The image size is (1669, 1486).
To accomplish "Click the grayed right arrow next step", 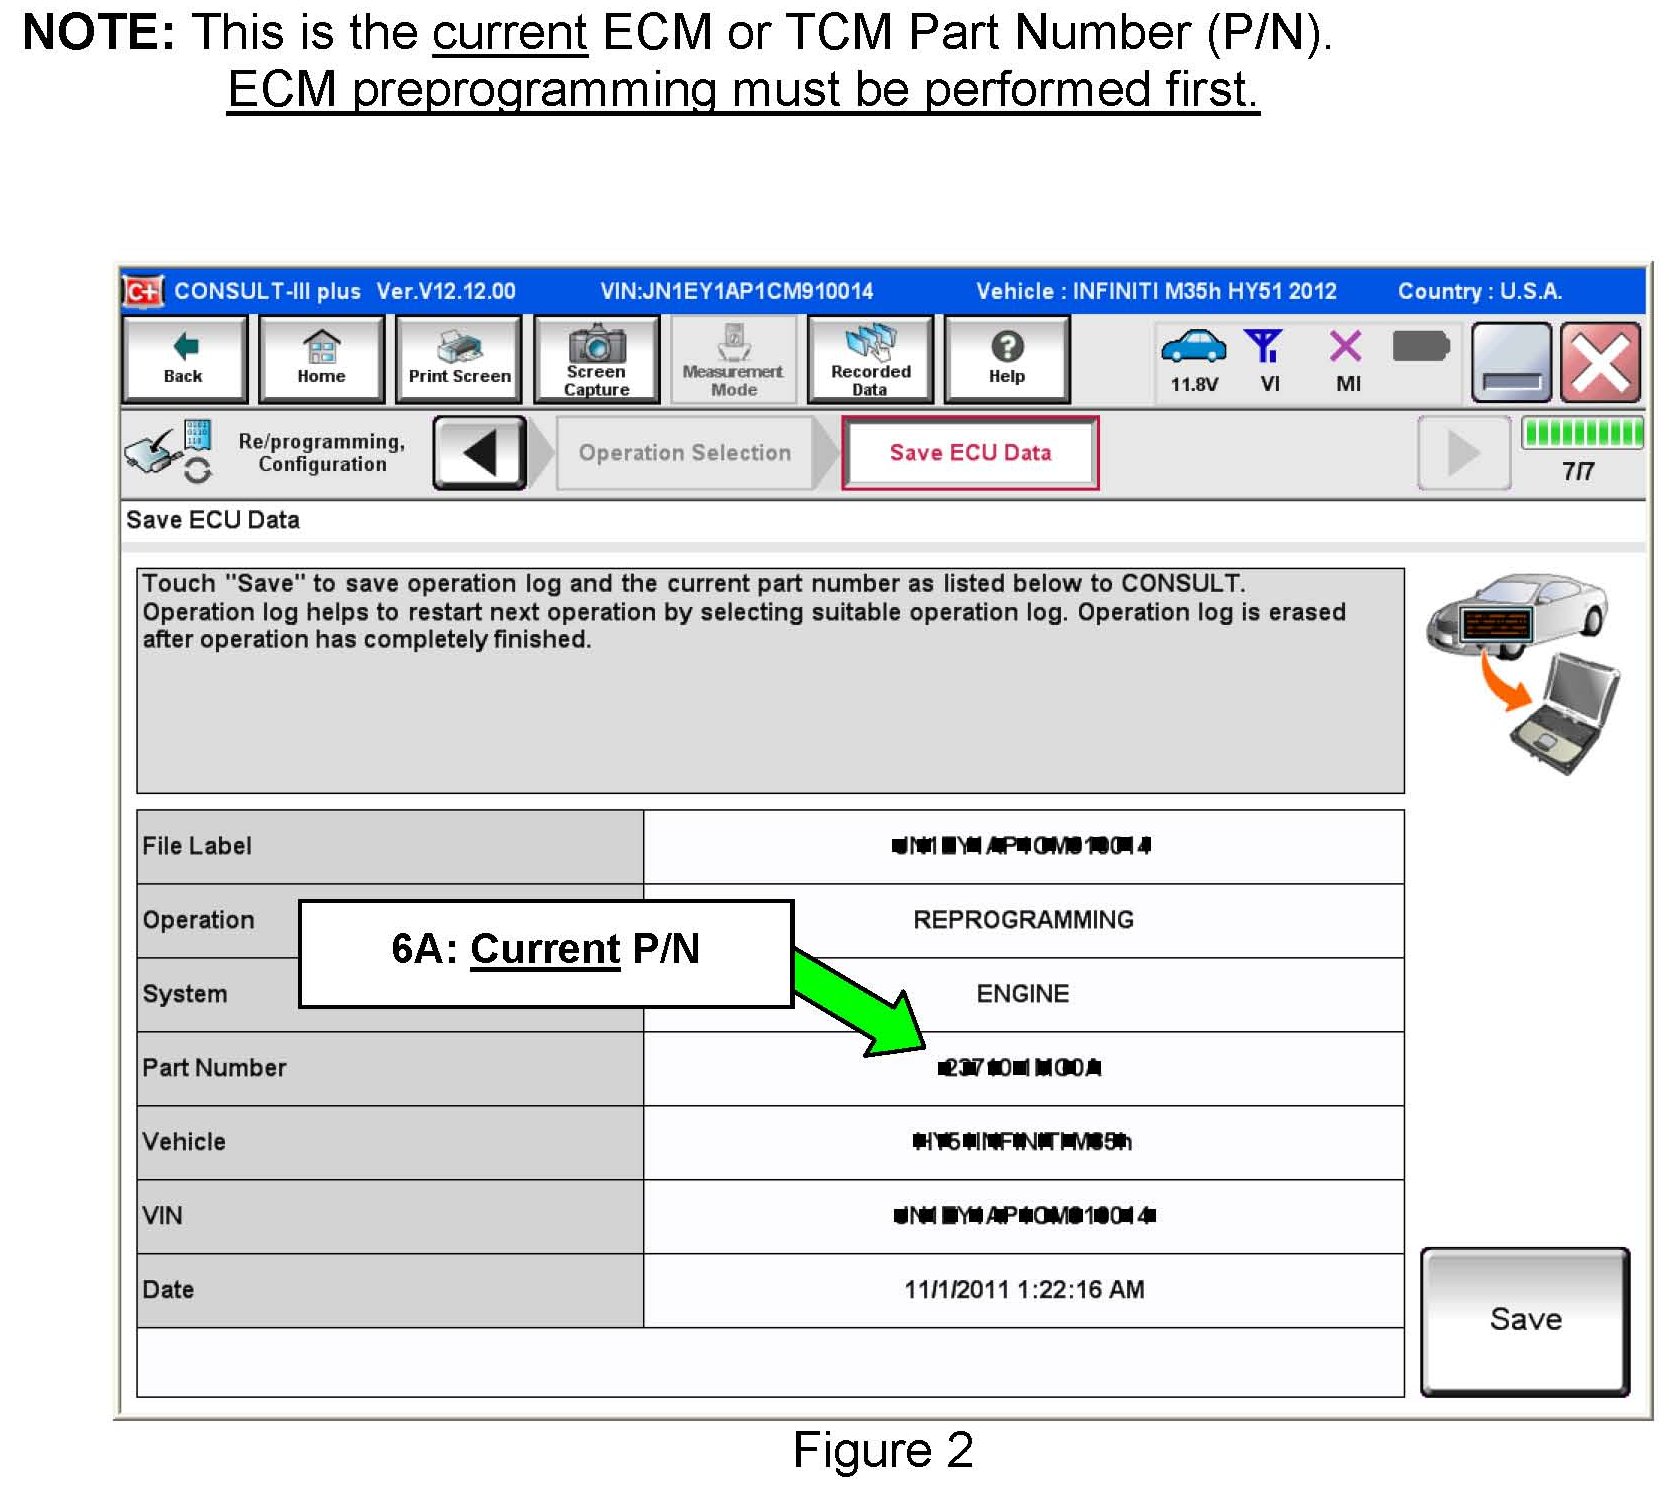I will tap(1463, 453).
